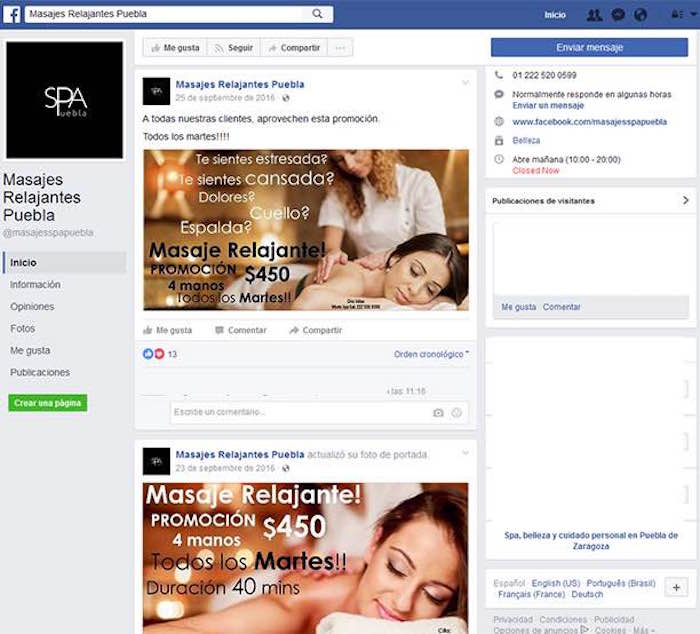Open the notifications globe icon
The image size is (700, 634).
(641, 15)
